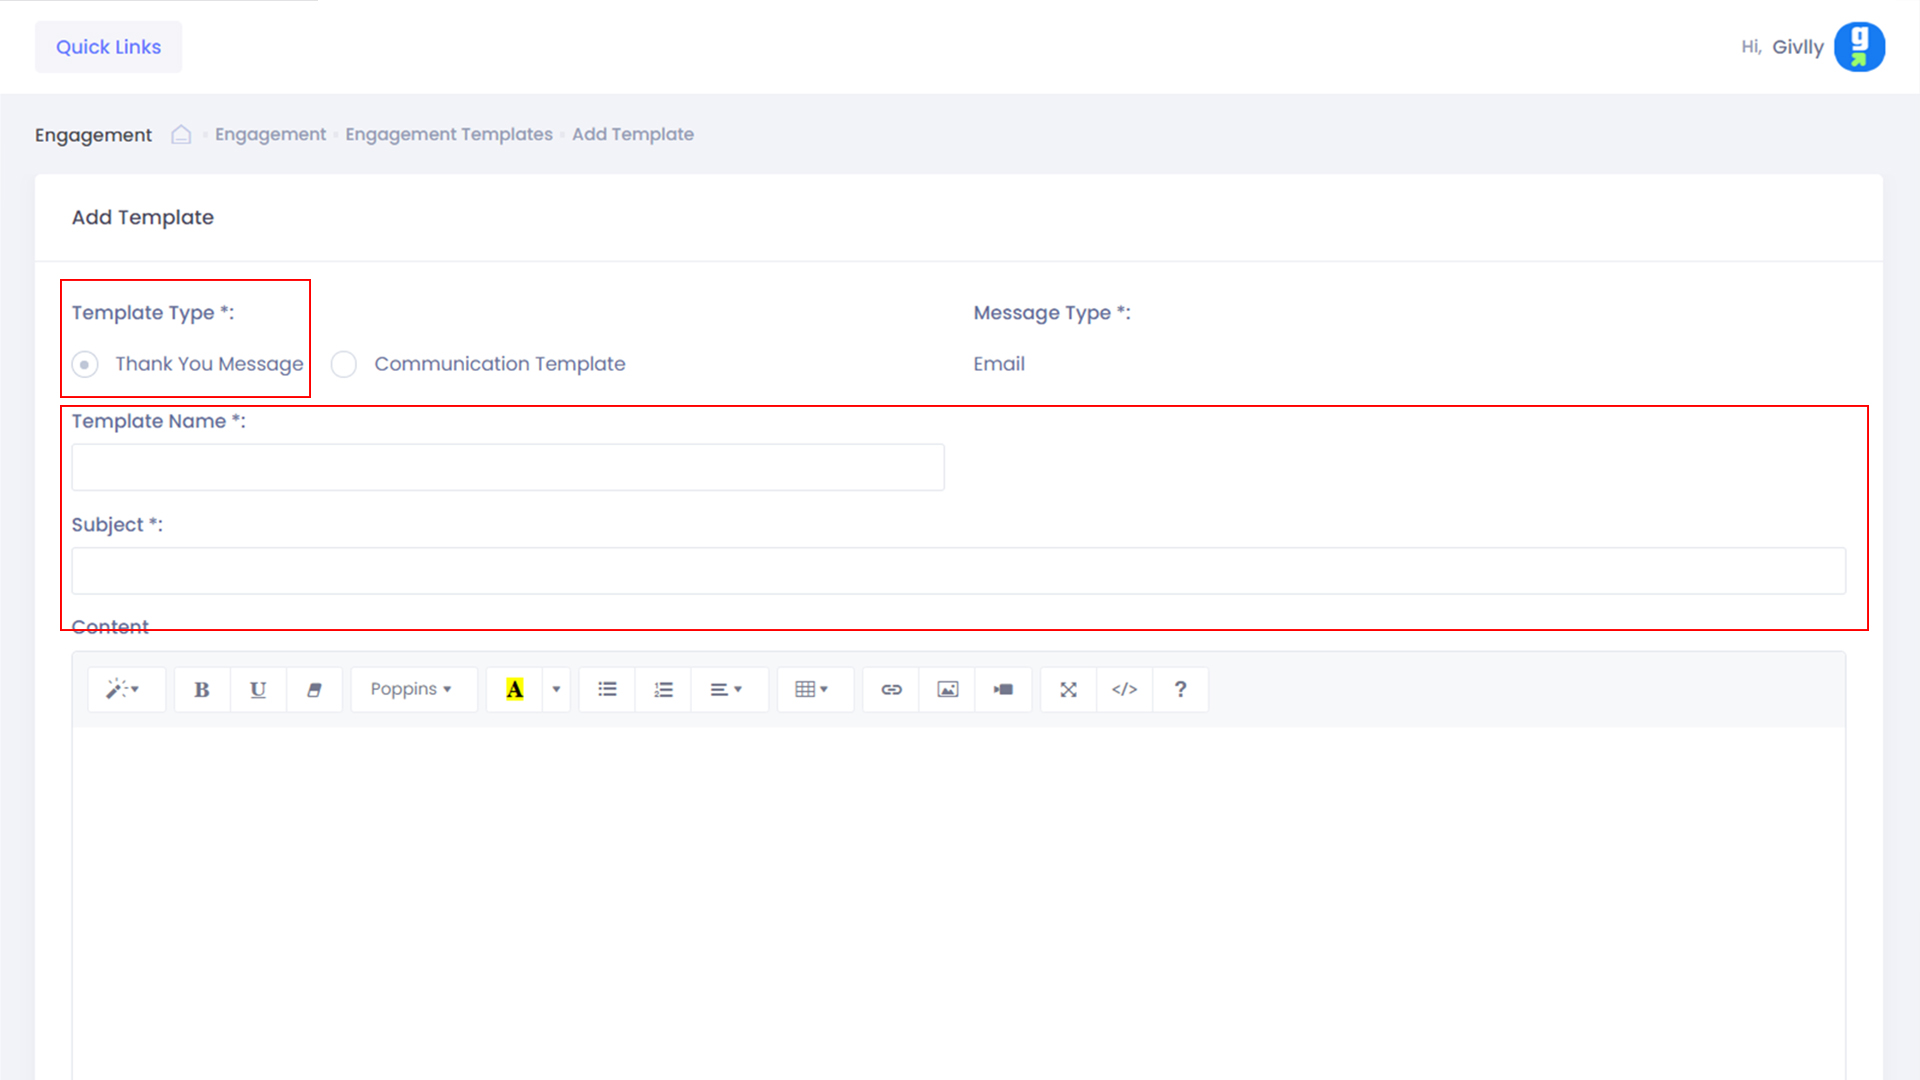Click the insert video icon
This screenshot has width=1920, height=1080.
(x=1003, y=690)
